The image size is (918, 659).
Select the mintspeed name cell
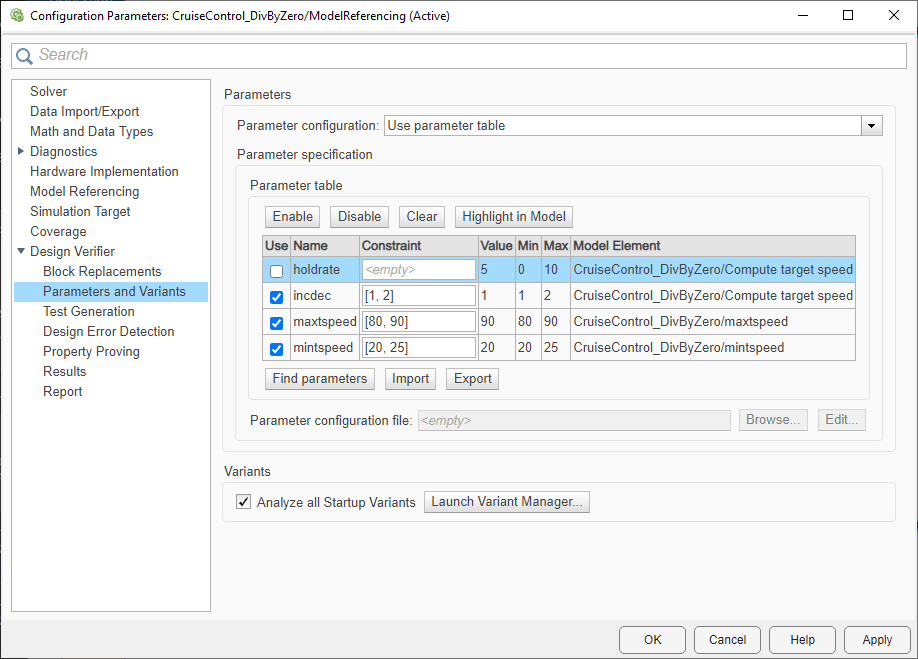tap(325, 348)
